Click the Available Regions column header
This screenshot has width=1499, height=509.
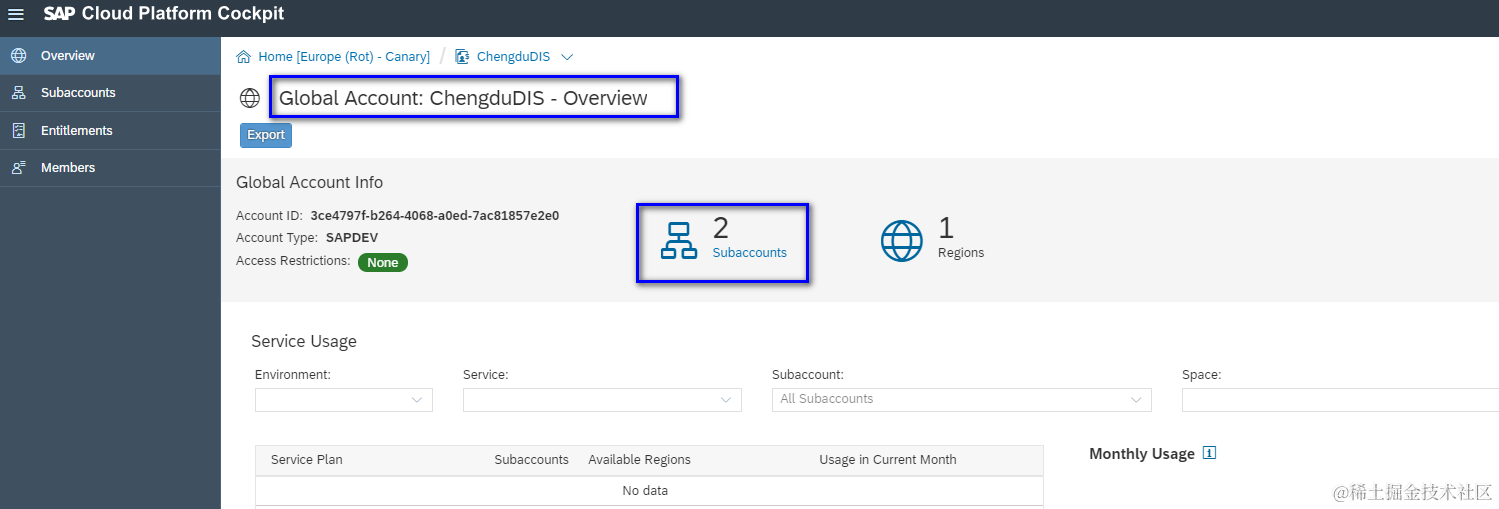[x=640, y=460]
